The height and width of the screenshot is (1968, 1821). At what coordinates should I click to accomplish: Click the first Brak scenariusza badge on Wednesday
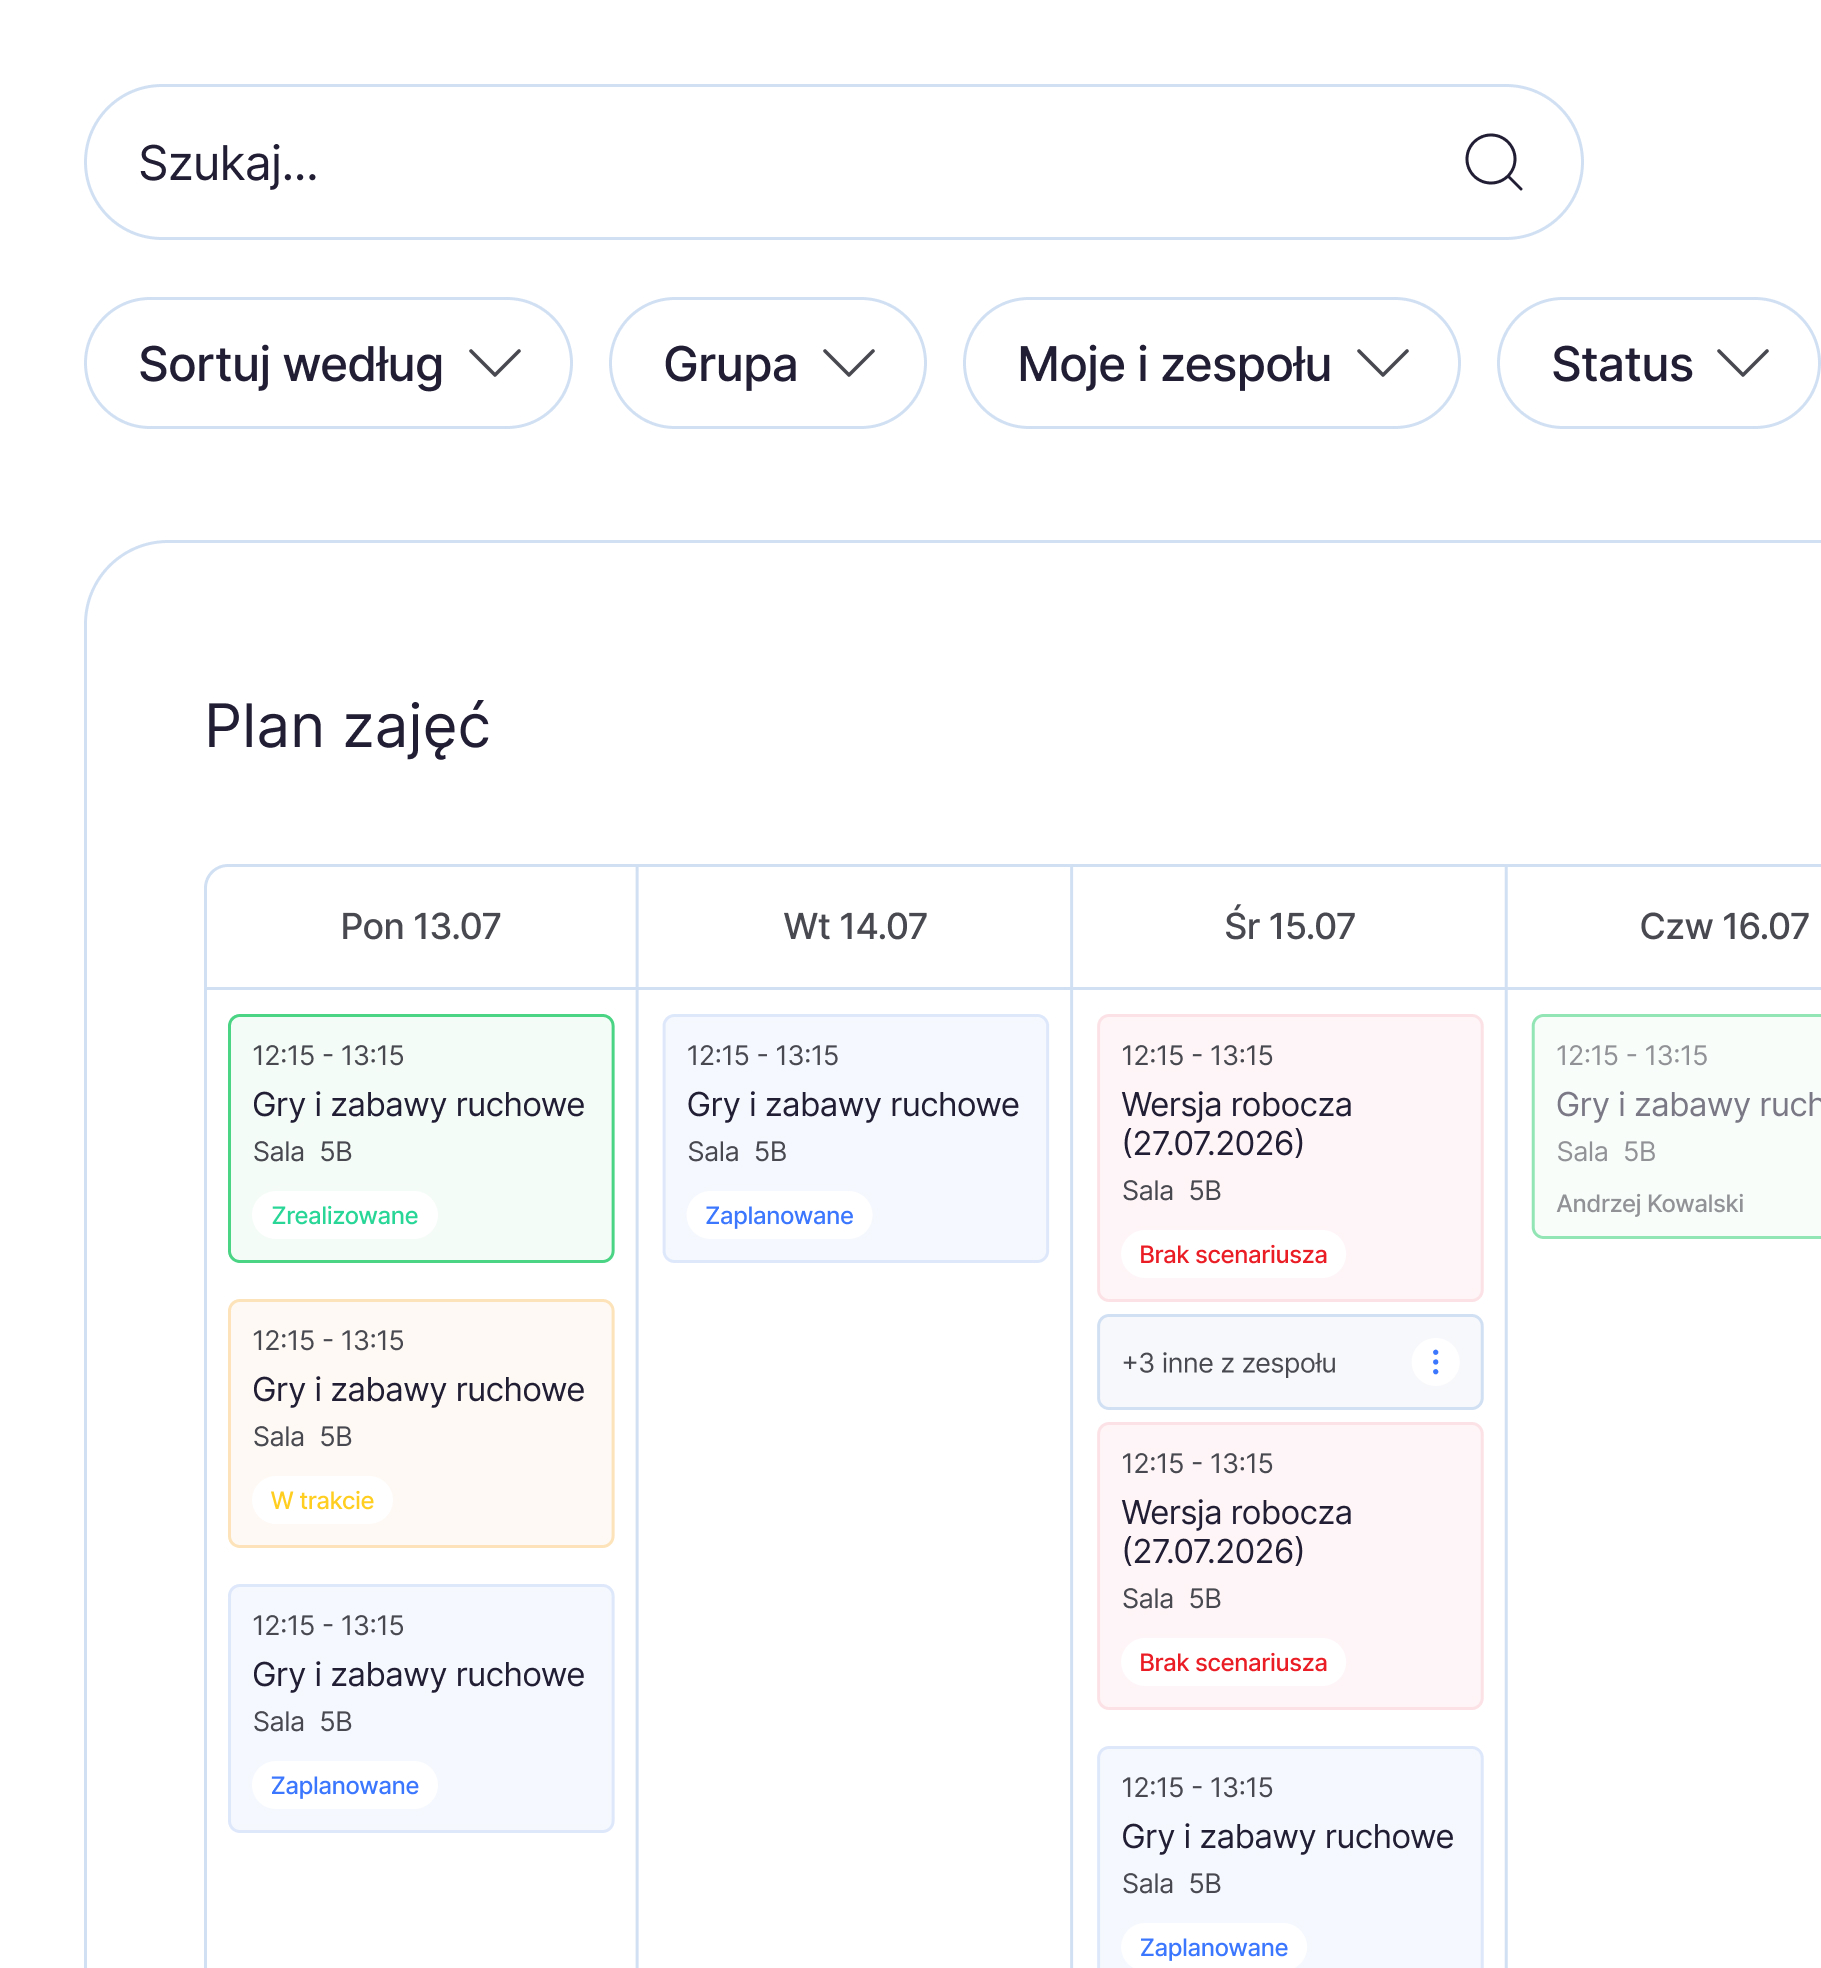tap(1233, 1254)
